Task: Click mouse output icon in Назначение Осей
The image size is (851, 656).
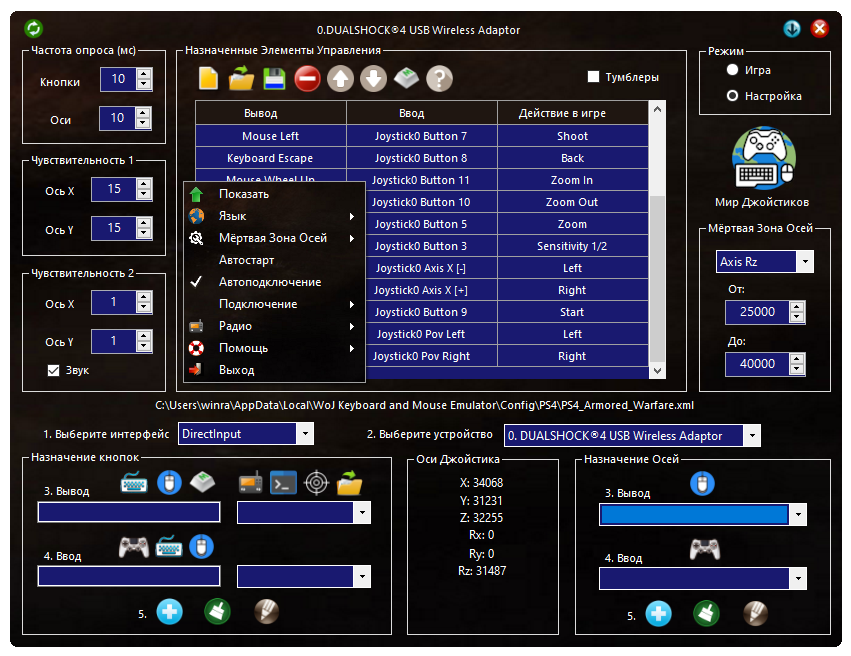Action: 702,483
